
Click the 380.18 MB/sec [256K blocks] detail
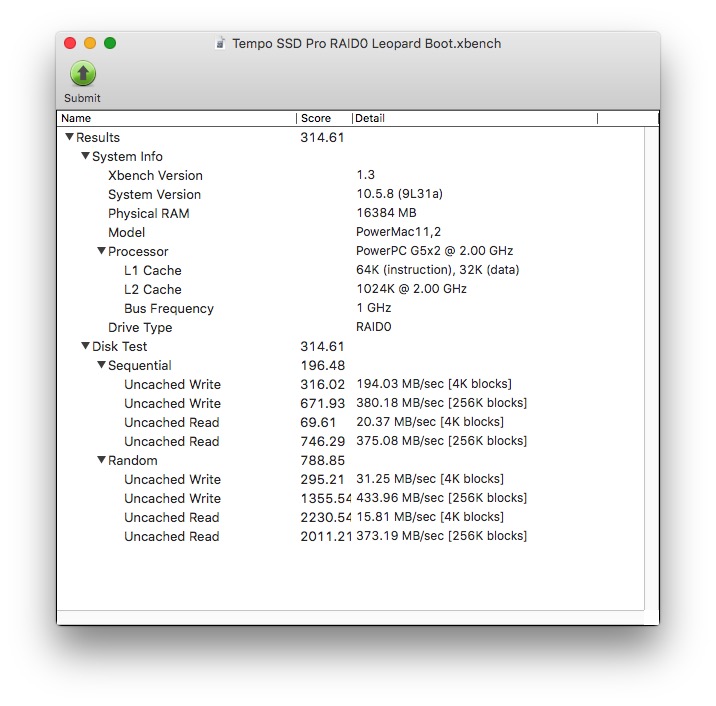pos(442,403)
